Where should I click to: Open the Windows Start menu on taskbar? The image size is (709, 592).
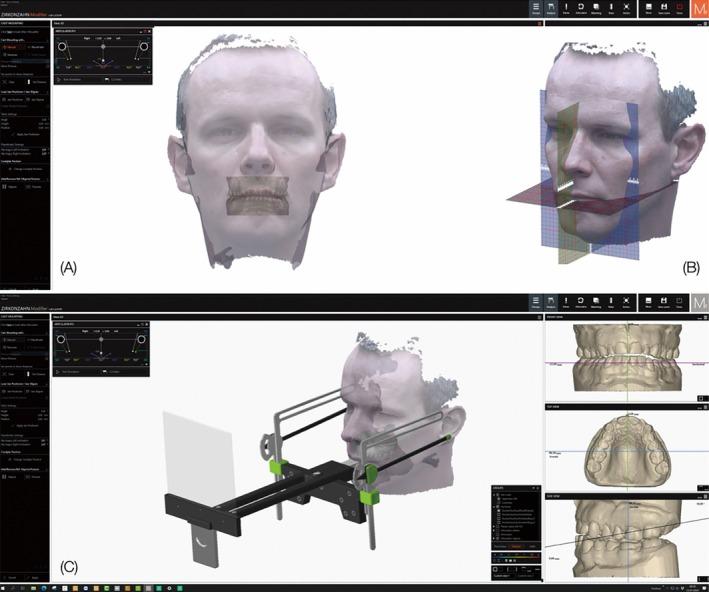click(x=4, y=587)
